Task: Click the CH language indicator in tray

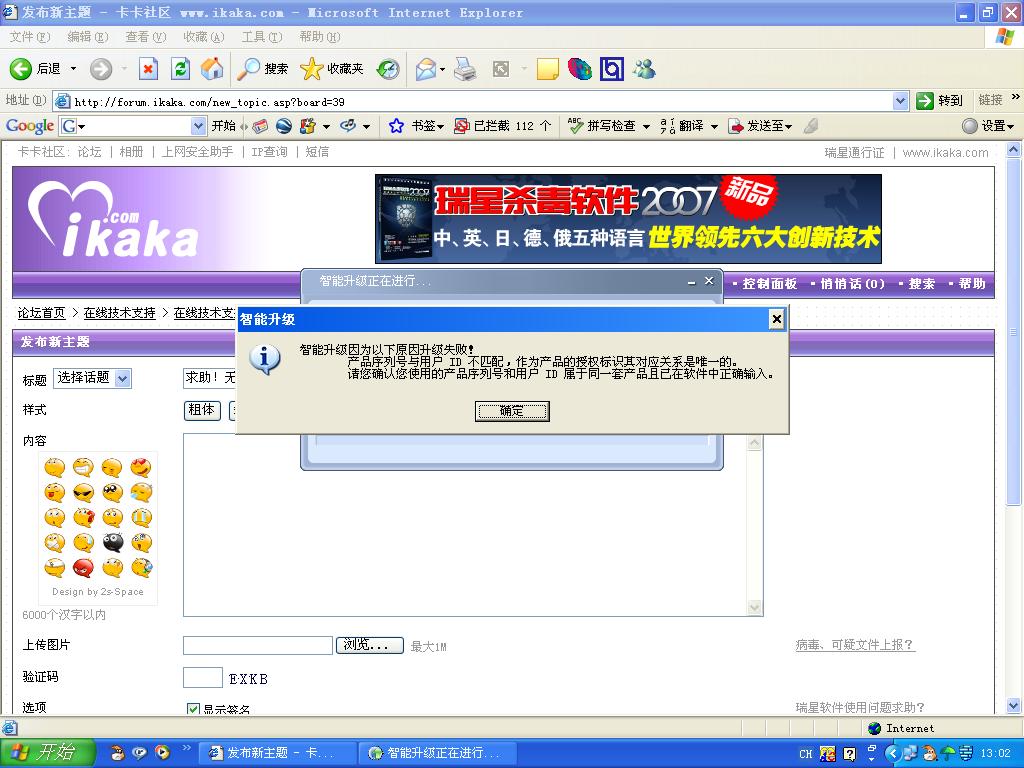Action: [805, 754]
